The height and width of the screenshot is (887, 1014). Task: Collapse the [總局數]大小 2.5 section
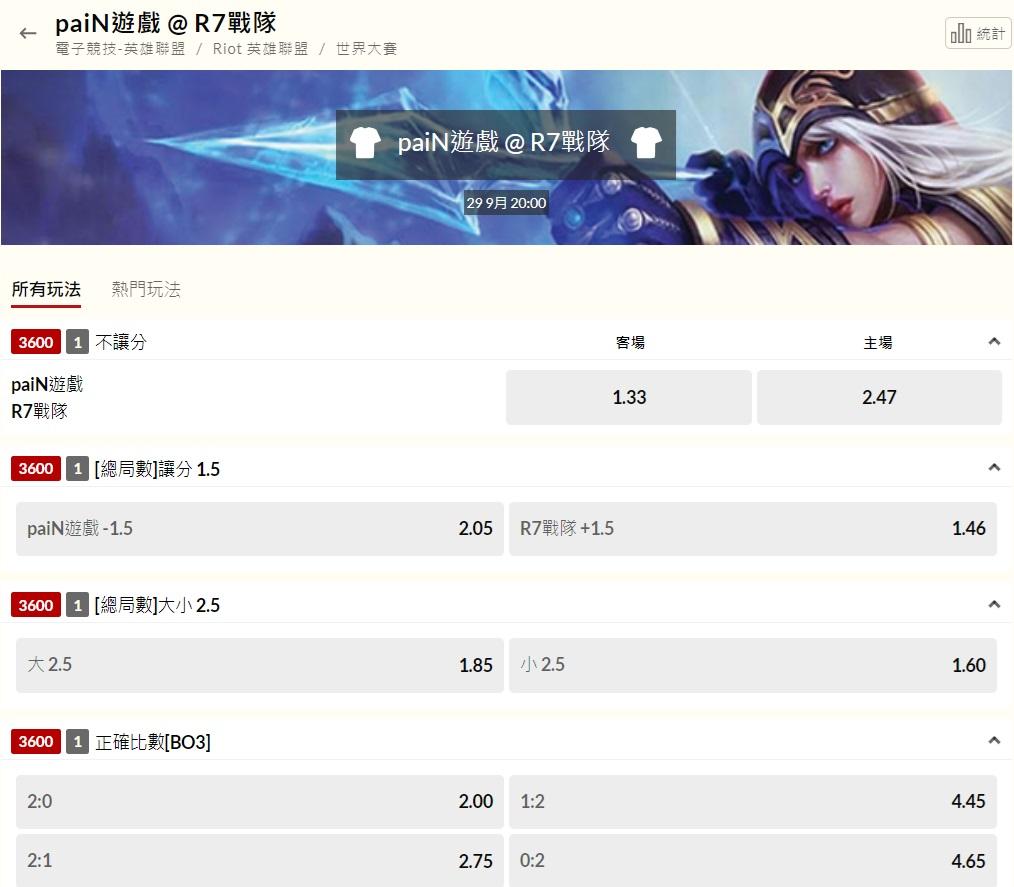pyautogui.click(x=994, y=604)
